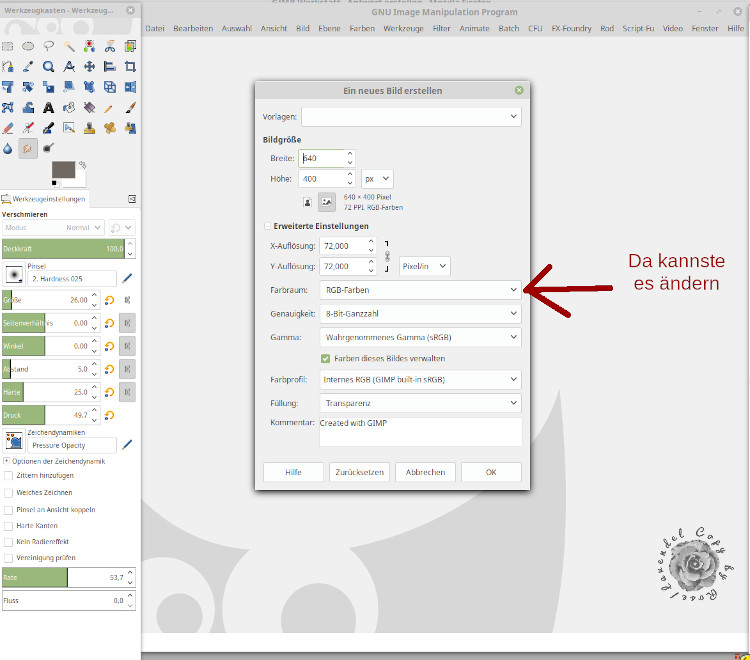Viewport: 750px width, 660px height.
Task: Open the Farbraum dropdown
Action: tap(420, 290)
